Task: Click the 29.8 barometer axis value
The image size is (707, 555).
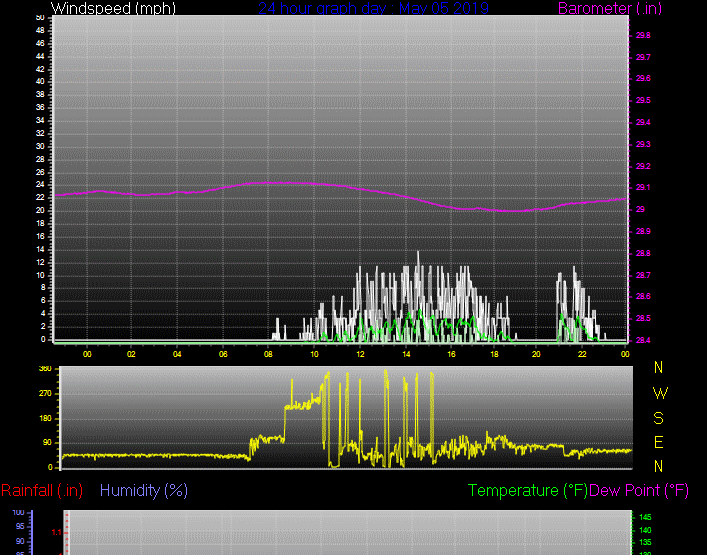Action: point(643,35)
